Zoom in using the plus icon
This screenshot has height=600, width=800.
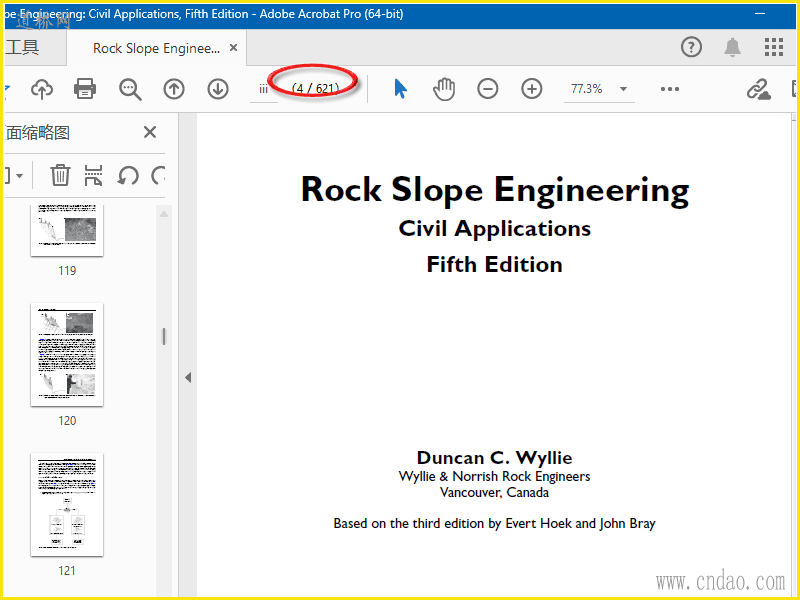point(531,89)
